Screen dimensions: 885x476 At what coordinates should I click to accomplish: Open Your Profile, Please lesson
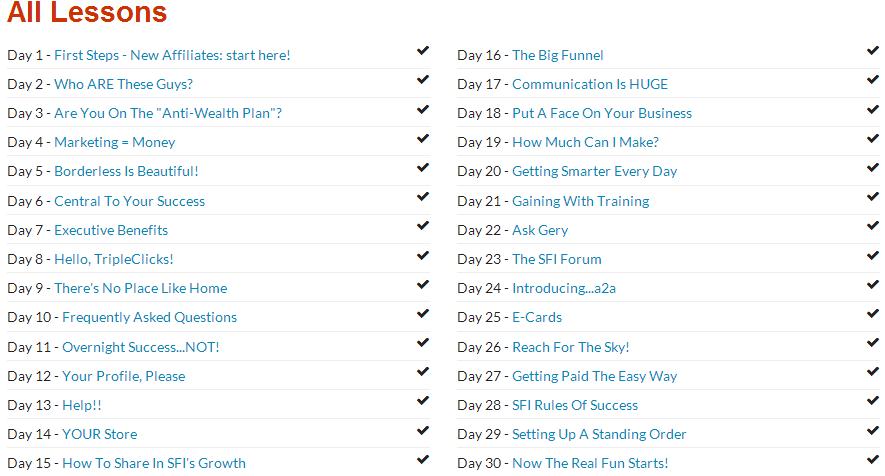click(124, 376)
